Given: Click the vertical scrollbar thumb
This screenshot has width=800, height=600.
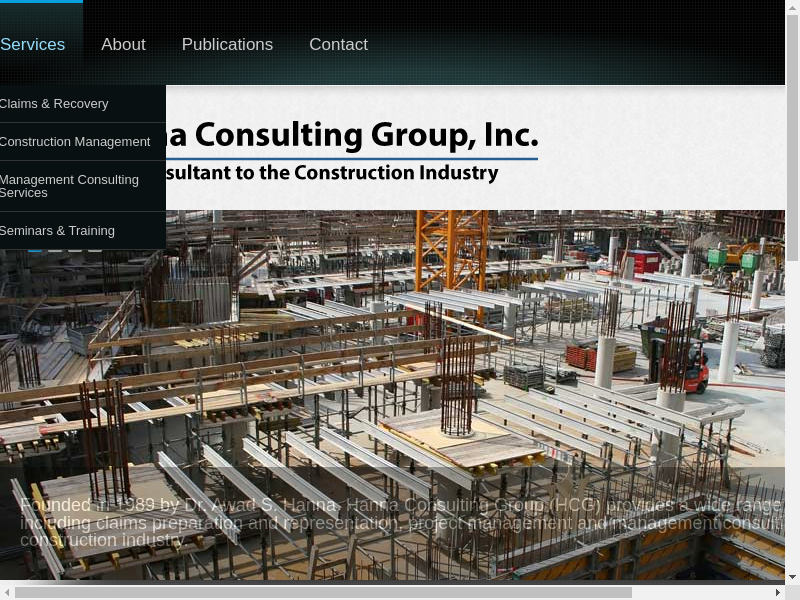Looking at the screenshot, I should [792, 139].
